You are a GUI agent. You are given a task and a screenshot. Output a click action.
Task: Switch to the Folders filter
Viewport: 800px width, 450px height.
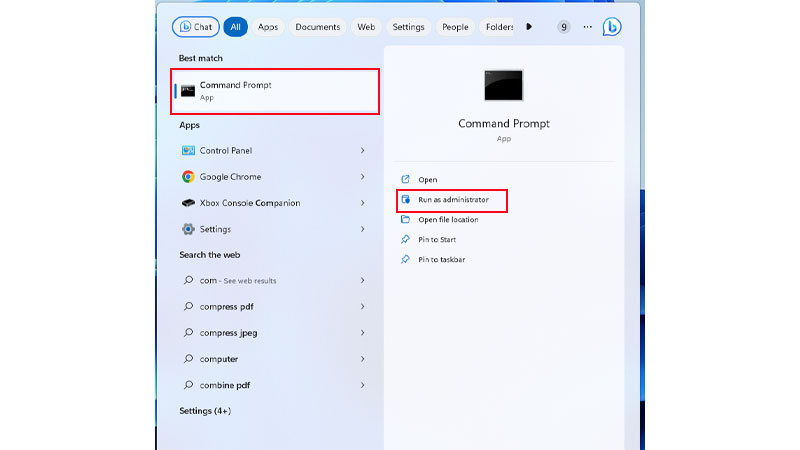[x=497, y=27]
